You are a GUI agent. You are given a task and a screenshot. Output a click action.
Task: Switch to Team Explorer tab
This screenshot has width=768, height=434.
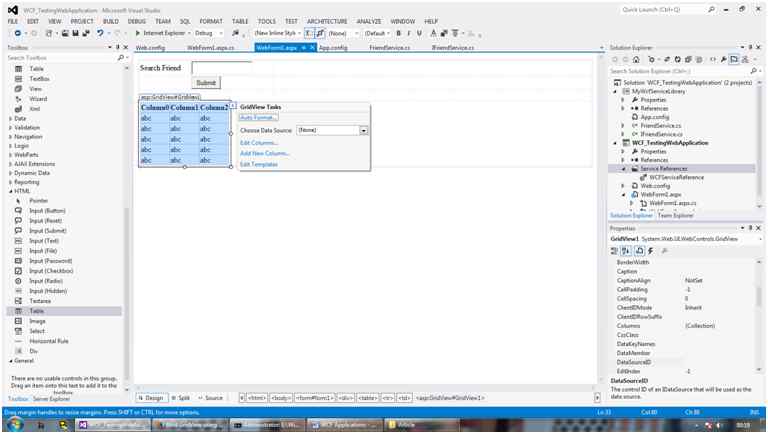(x=675, y=216)
